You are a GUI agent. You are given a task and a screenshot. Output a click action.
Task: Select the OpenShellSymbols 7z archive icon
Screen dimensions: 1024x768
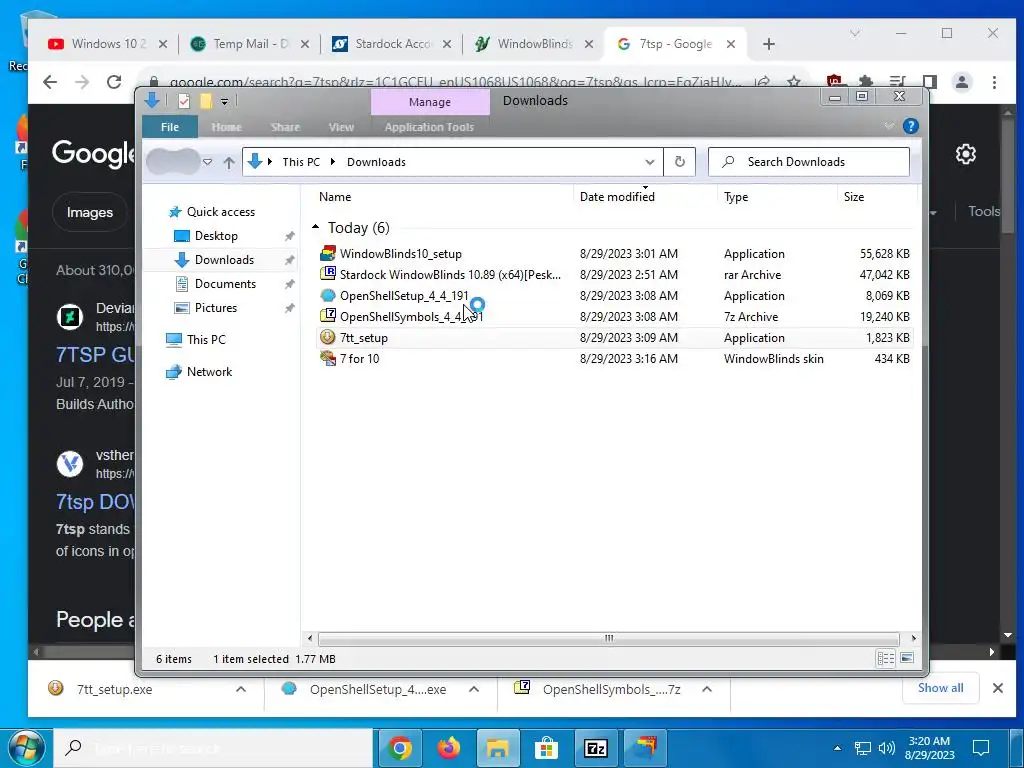pos(328,316)
